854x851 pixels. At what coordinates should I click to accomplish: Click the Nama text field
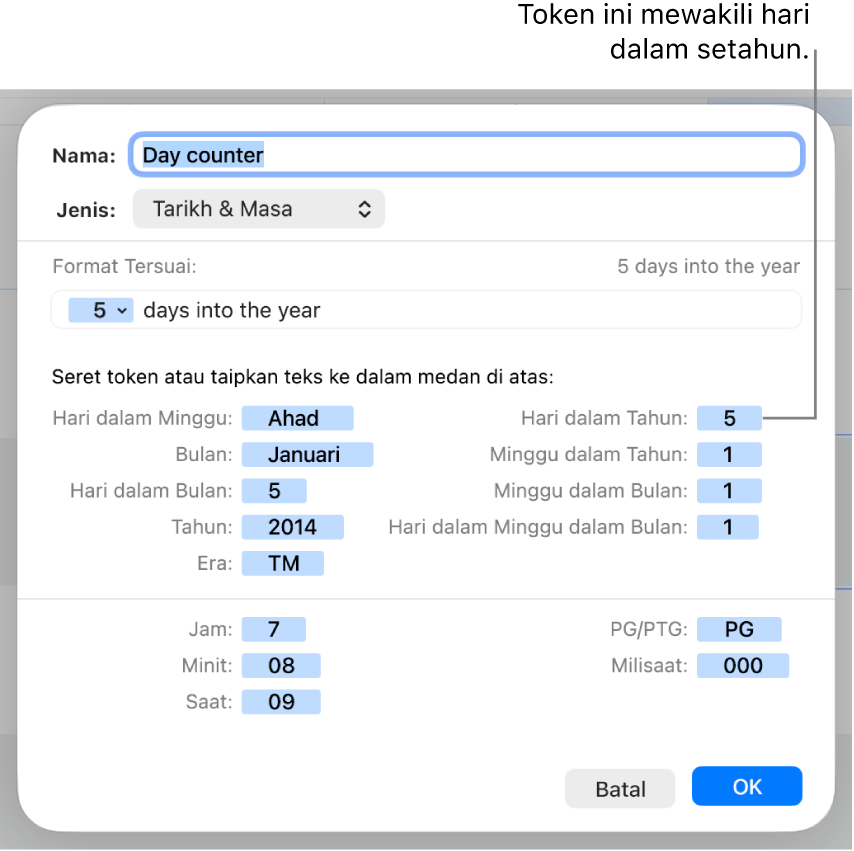pos(467,155)
